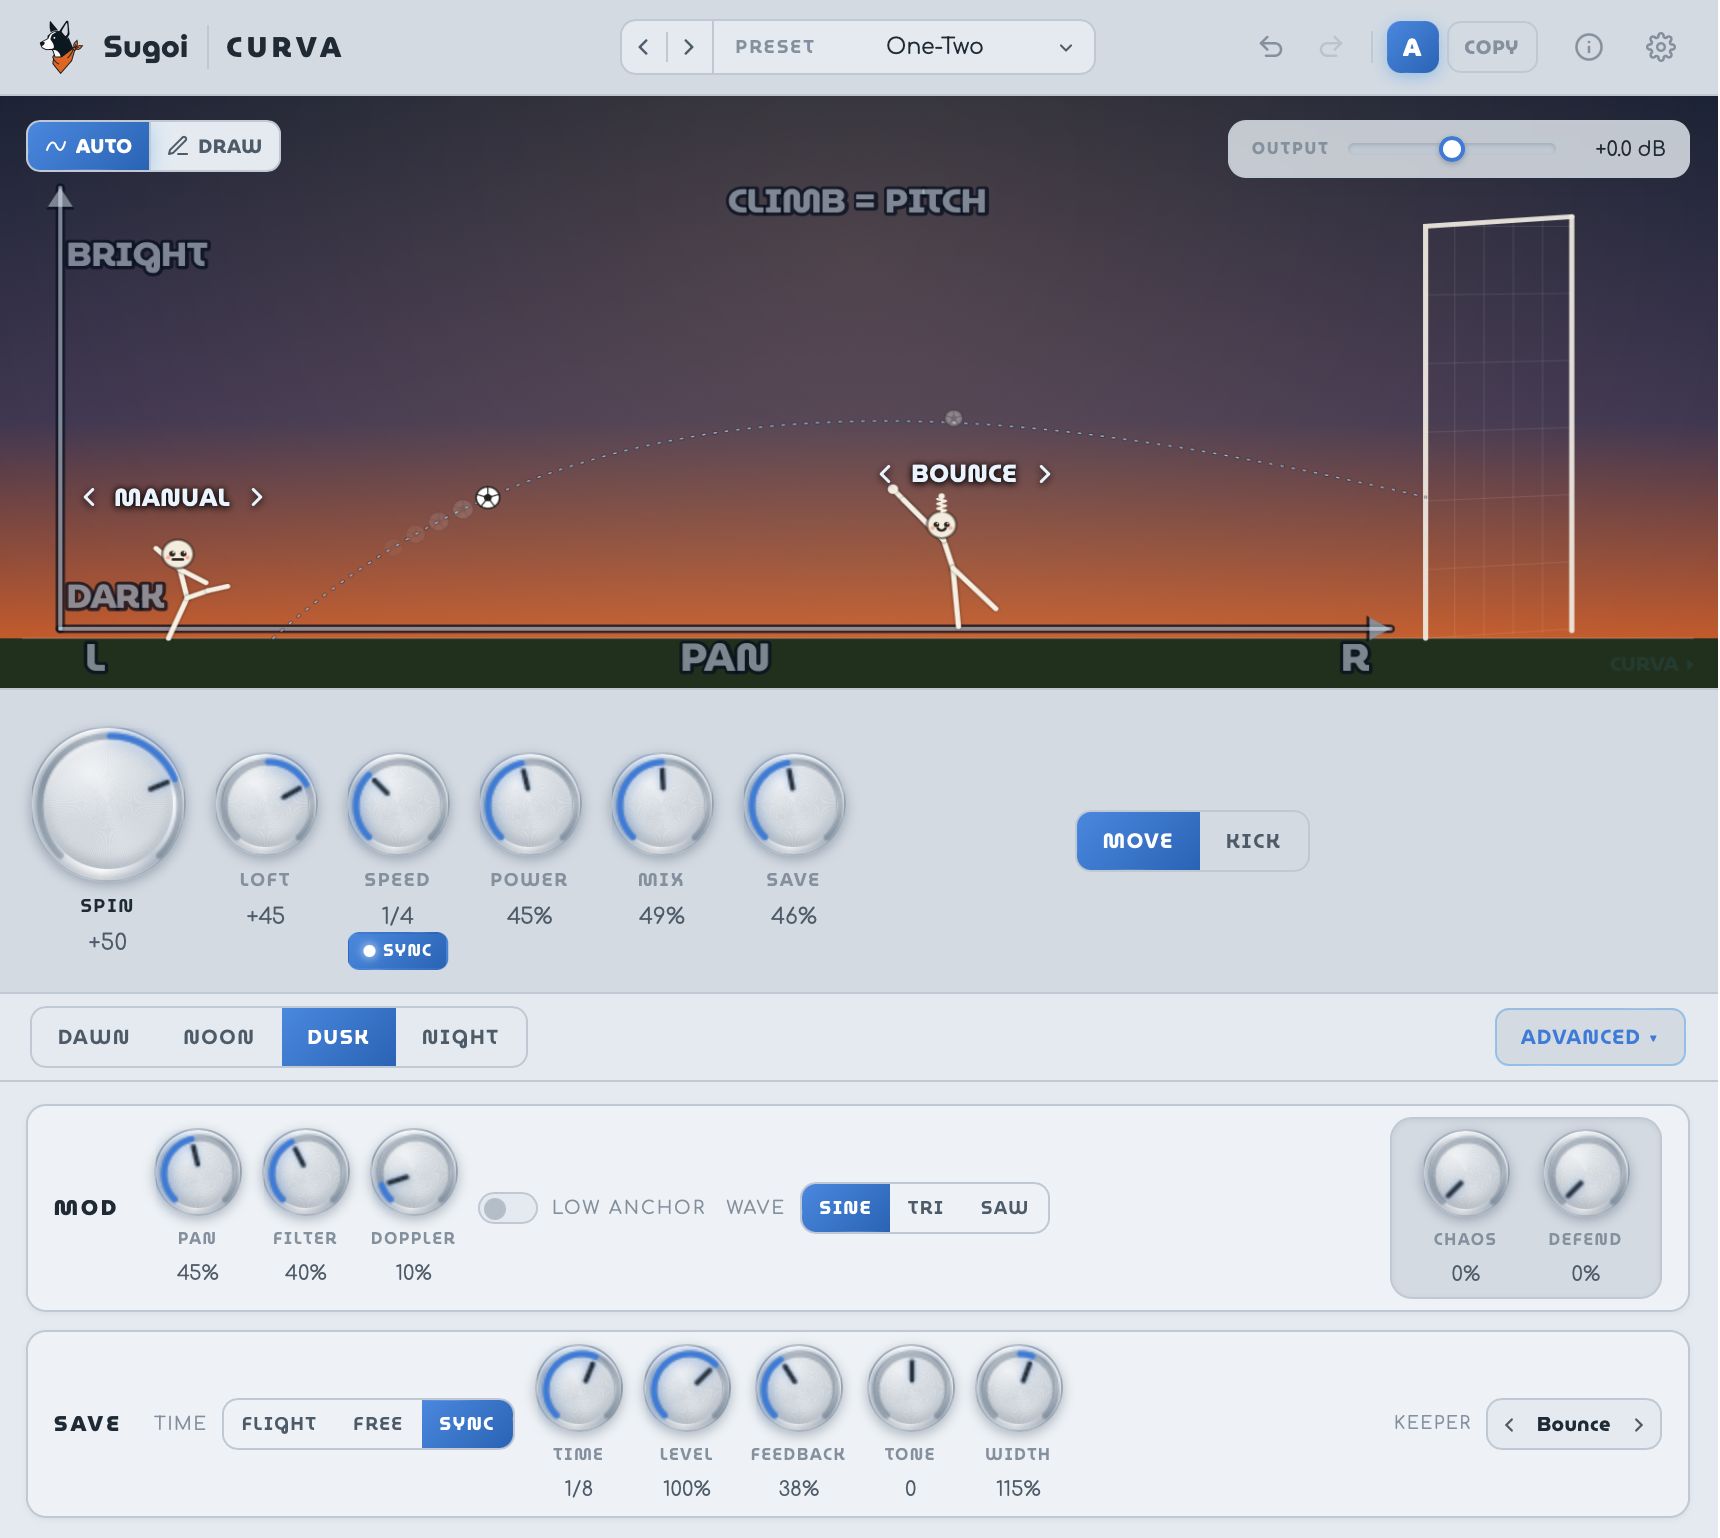Go to the previous preset arrow
The height and width of the screenshot is (1538, 1720).
pyautogui.click(x=644, y=47)
